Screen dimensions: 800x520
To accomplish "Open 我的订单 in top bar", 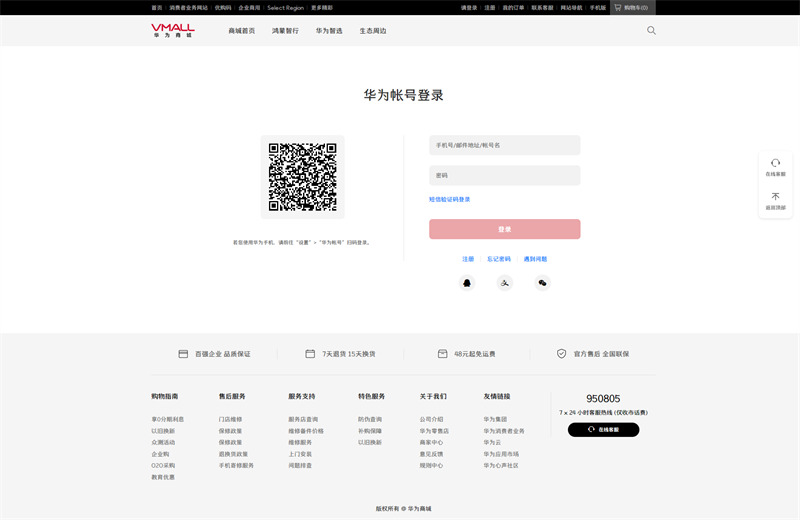I will (513, 8).
